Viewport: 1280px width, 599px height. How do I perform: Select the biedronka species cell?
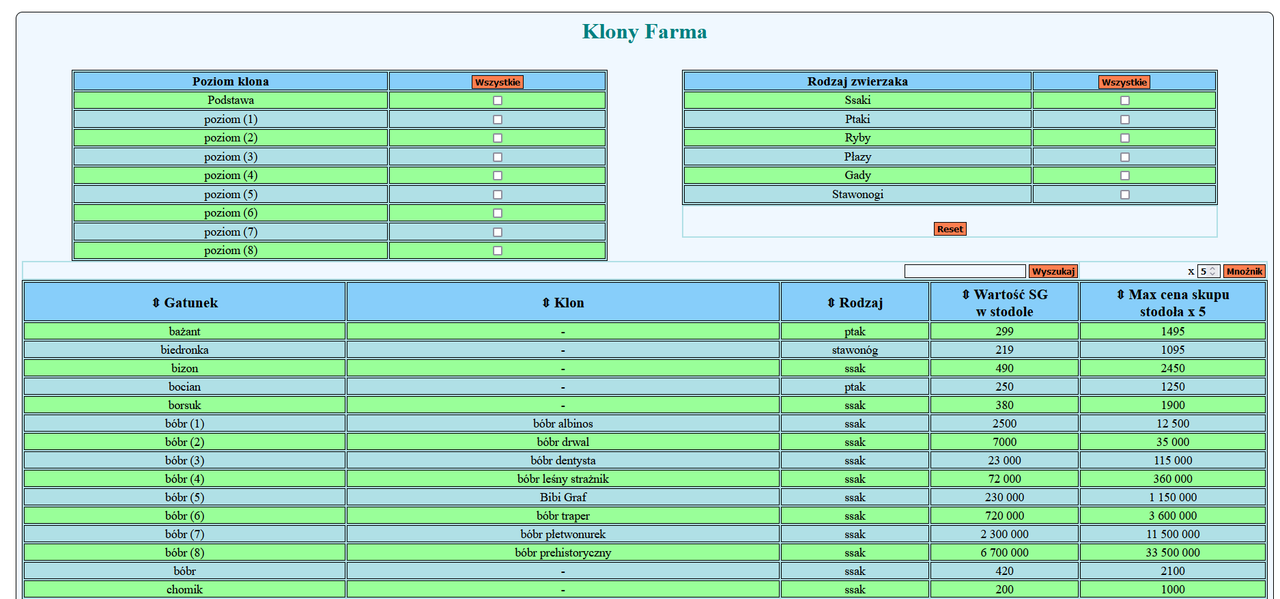(x=184, y=350)
